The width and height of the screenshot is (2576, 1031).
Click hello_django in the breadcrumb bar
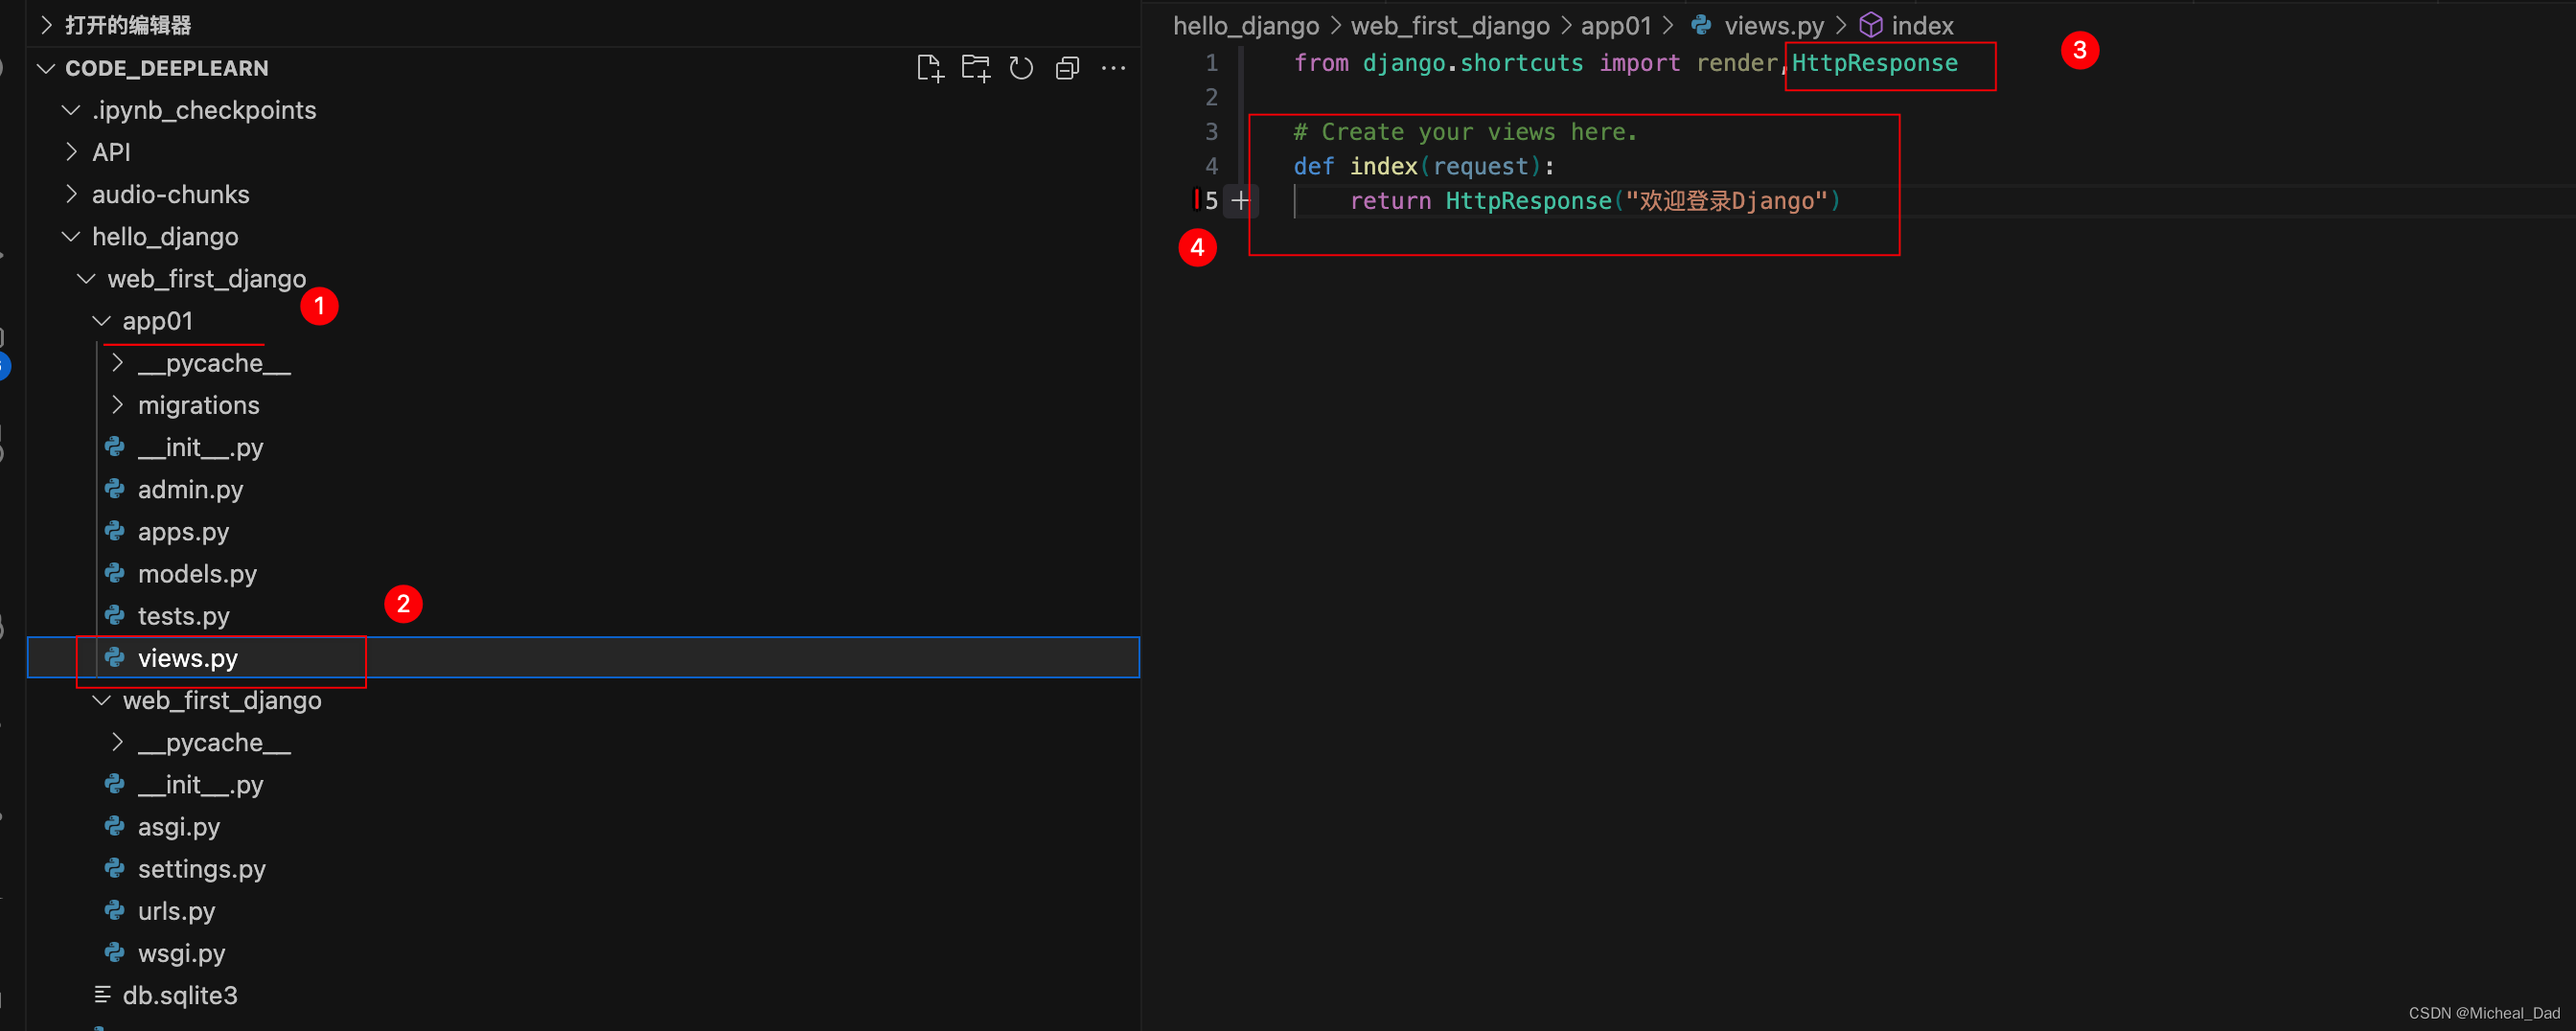(1246, 25)
